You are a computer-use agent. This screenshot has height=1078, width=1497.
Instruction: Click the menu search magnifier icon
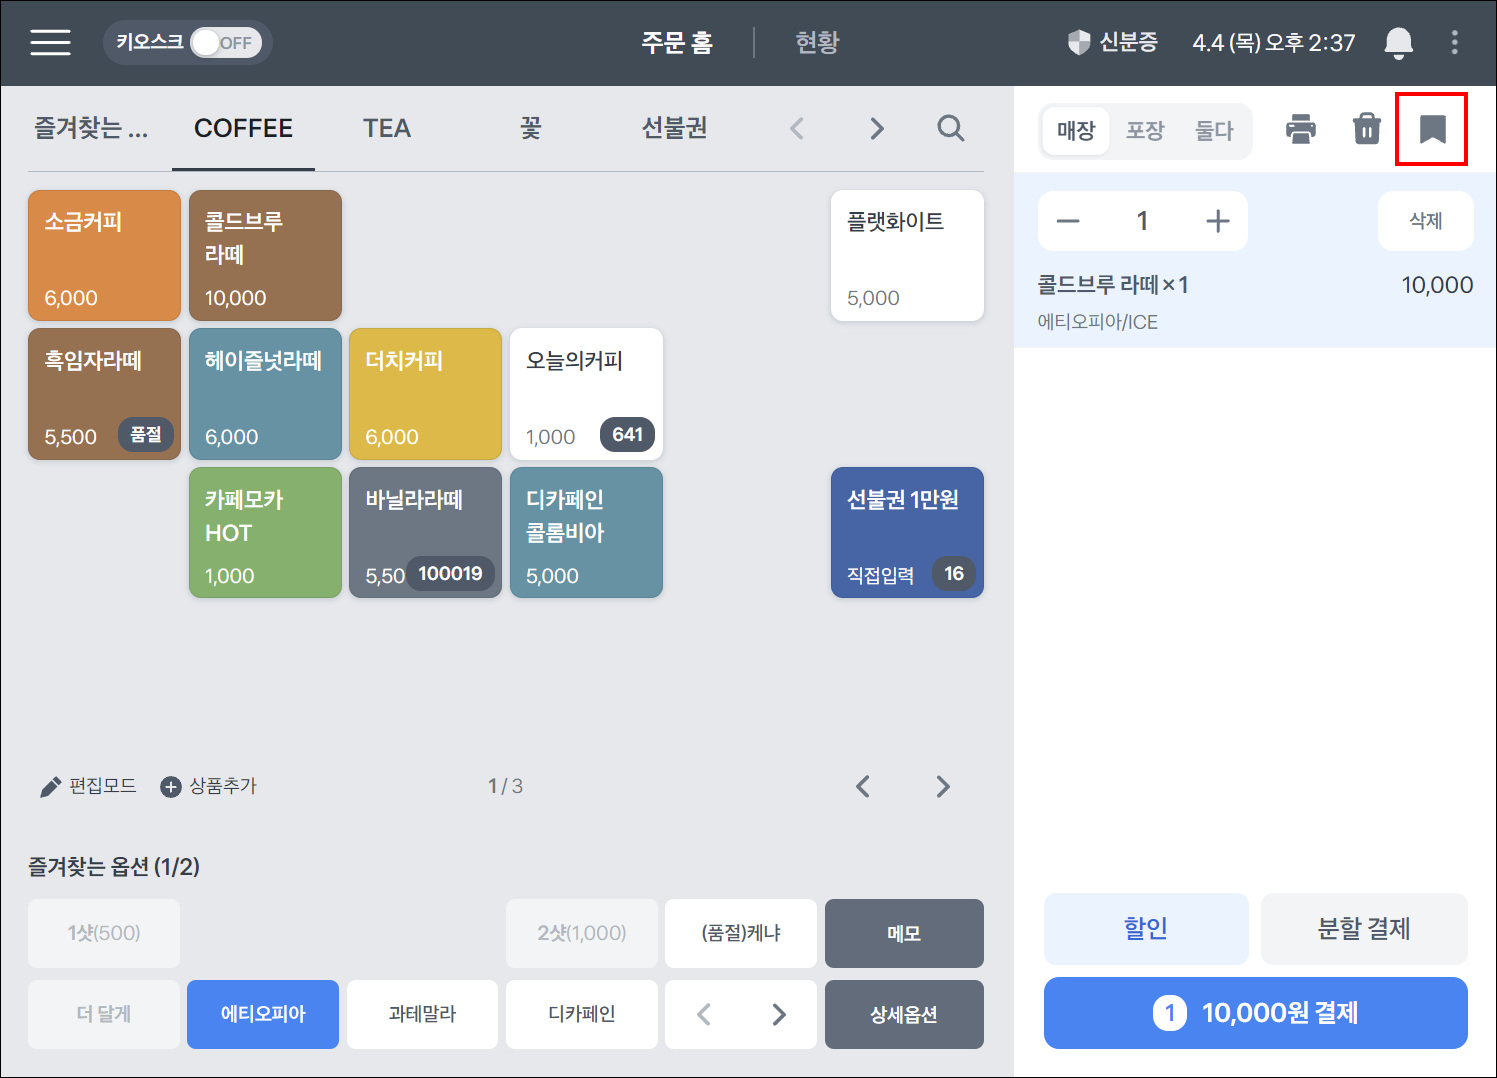click(x=950, y=128)
